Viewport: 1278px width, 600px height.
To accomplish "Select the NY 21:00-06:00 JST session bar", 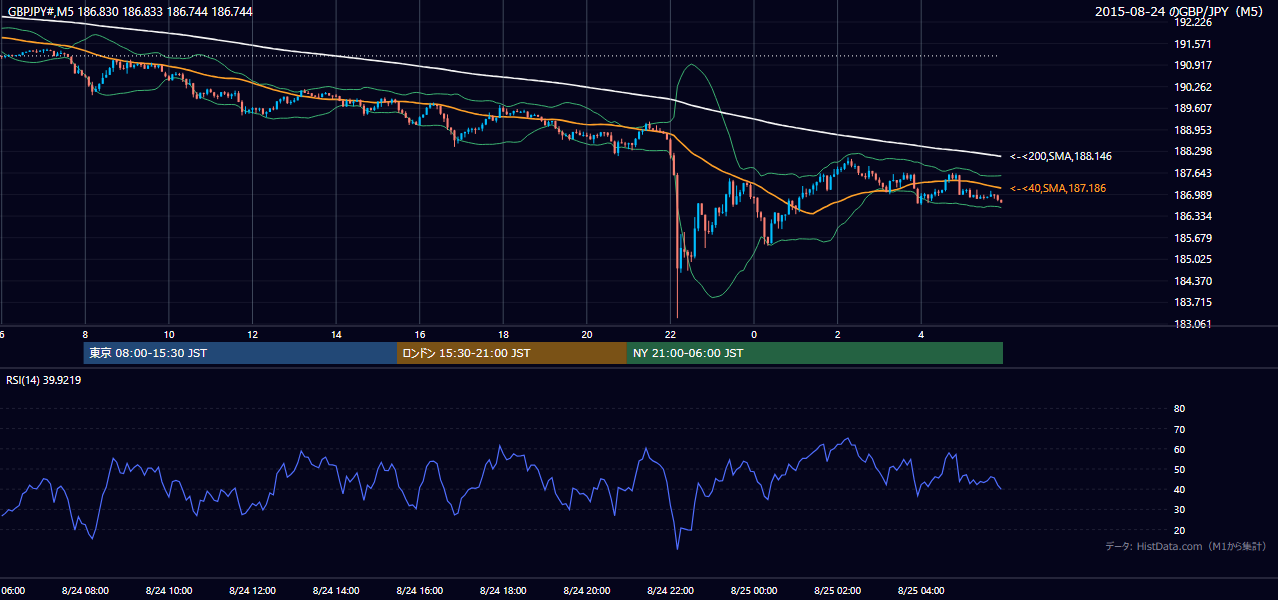I will 815,353.
